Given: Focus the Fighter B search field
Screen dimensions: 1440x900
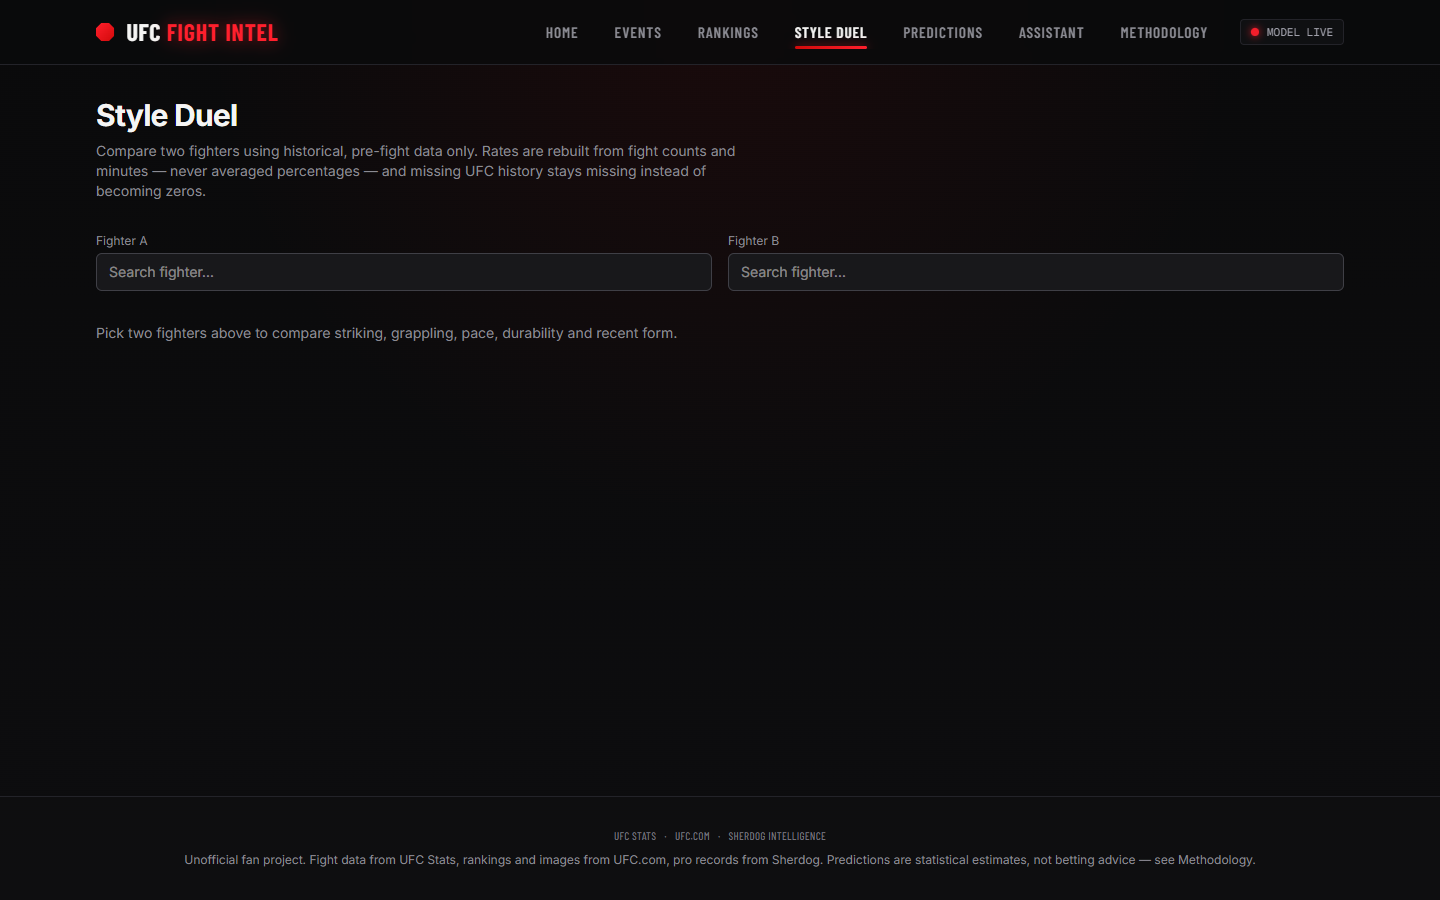Looking at the screenshot, I should pos(1036,272).
